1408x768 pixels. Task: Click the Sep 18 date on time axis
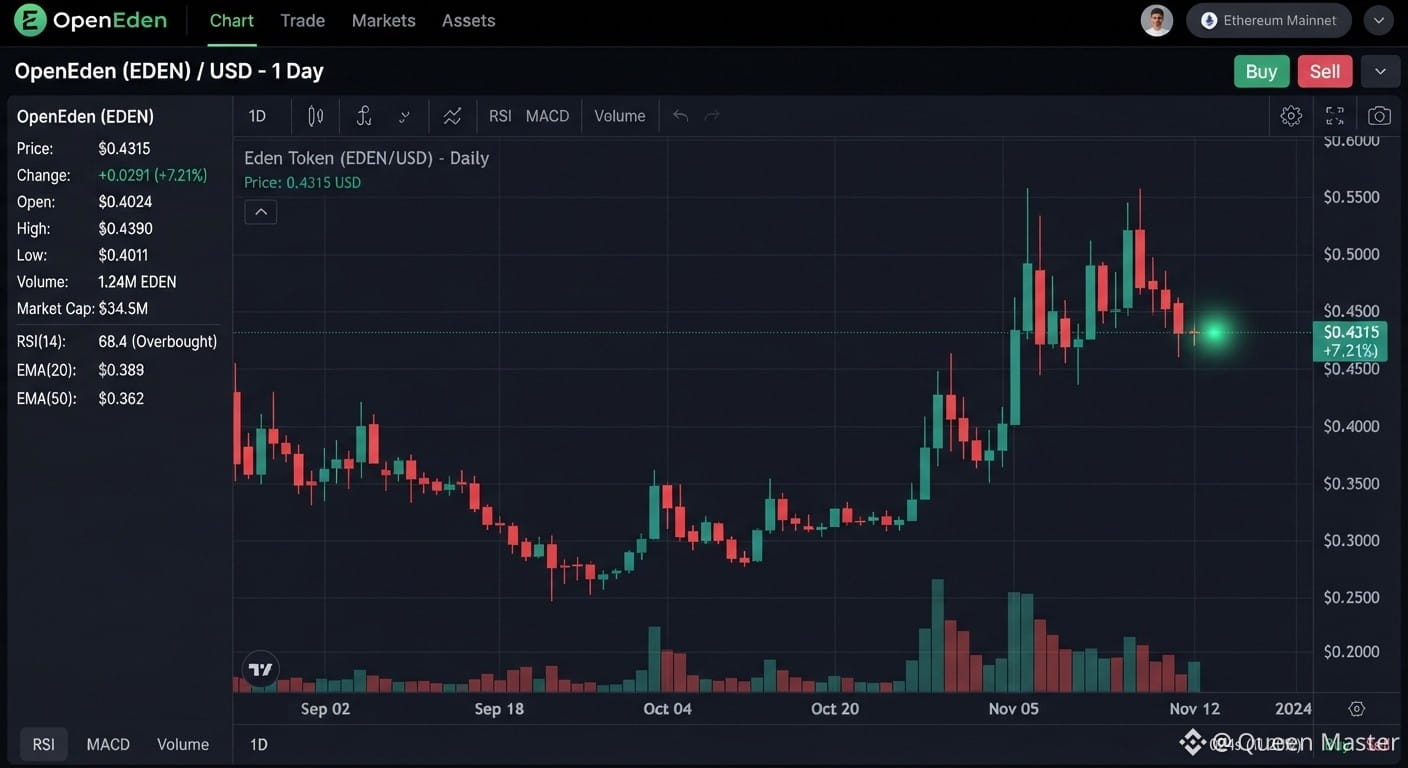(499, 709)
